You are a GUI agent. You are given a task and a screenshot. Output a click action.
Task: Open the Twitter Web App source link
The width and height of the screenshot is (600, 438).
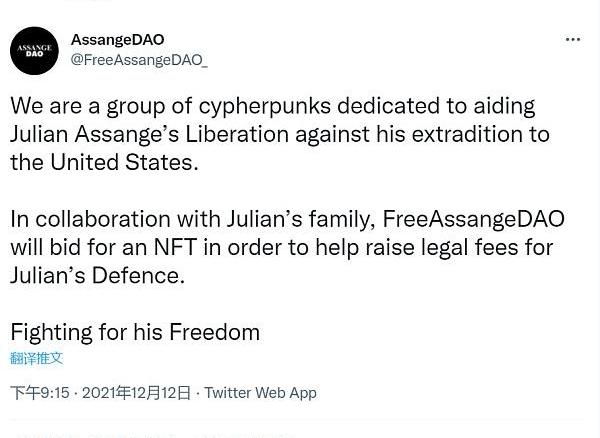point(260,393)
